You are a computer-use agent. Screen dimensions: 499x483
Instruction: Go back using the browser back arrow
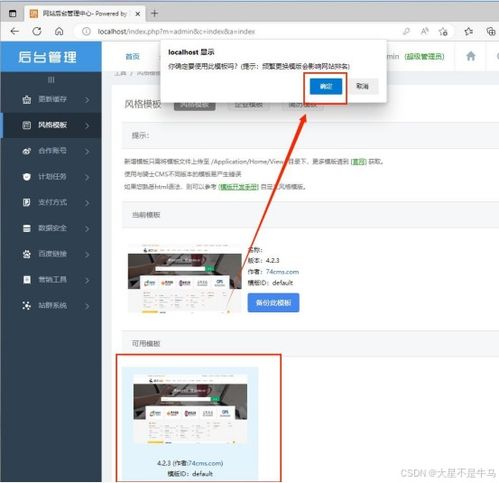[14, 31]
